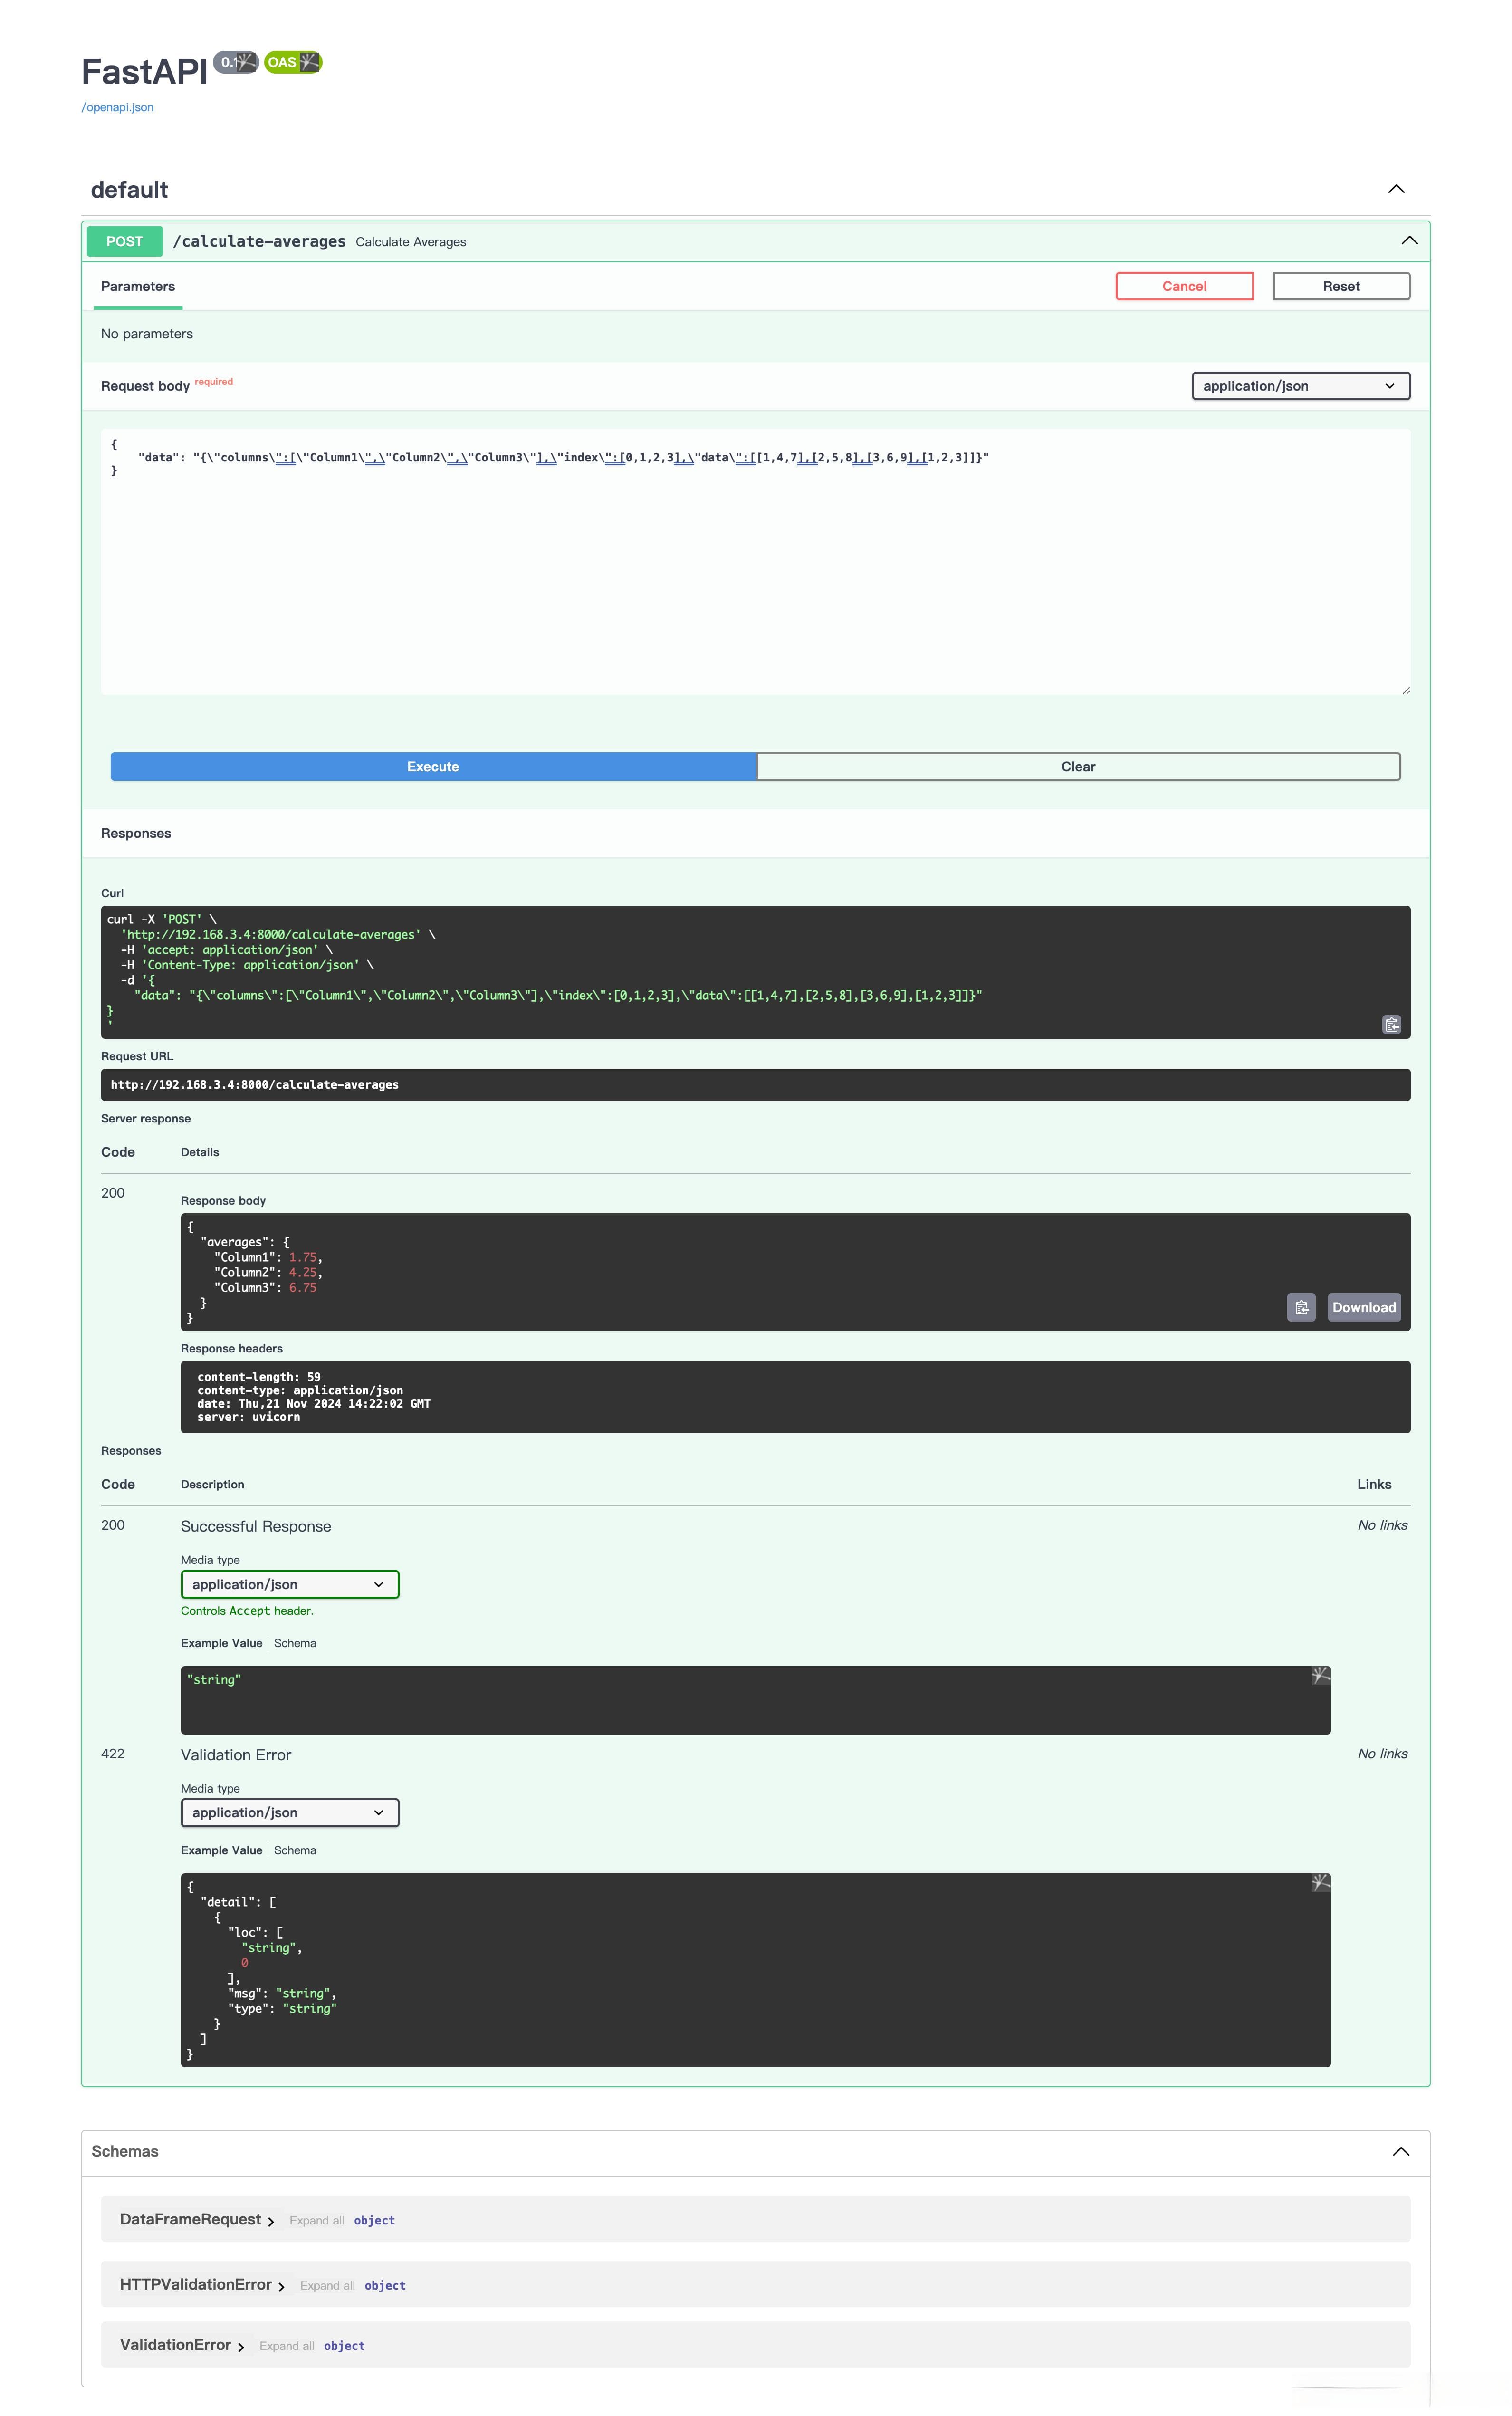Click the Validation Error description
This screenshot has height=2416, width=1512.
[236, 1754]
